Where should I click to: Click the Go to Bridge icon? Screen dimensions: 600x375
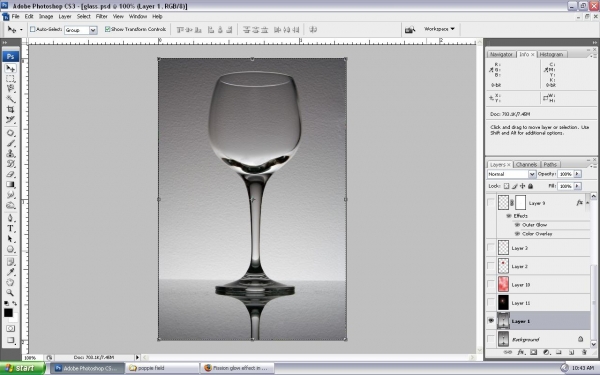(x=410, y=29)
